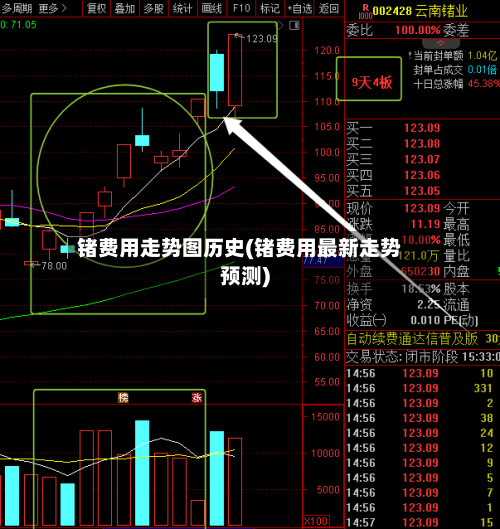
Task: Click the 净资 2.25 value
Action: pos(429,305)
